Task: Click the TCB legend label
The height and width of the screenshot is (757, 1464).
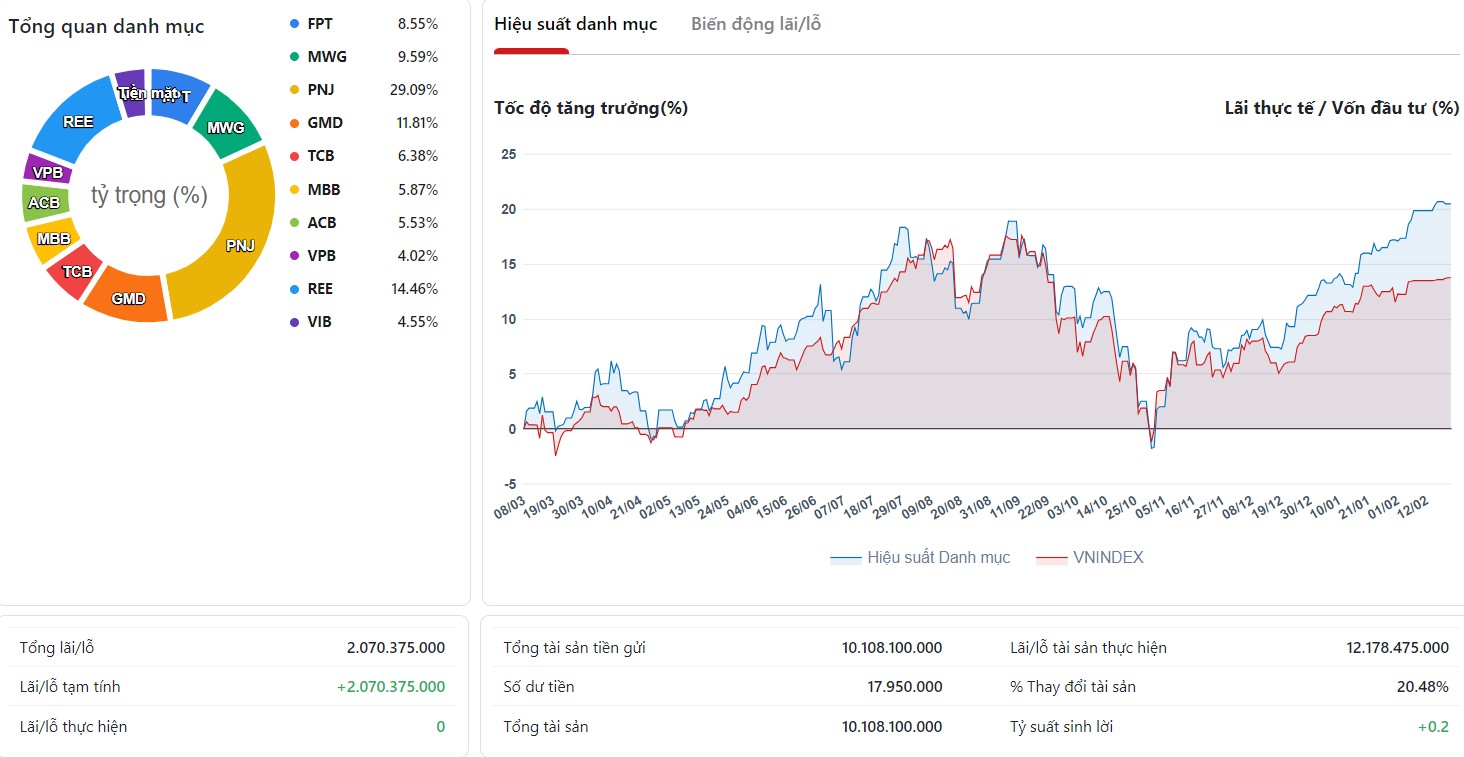Action: pos(321,156)
